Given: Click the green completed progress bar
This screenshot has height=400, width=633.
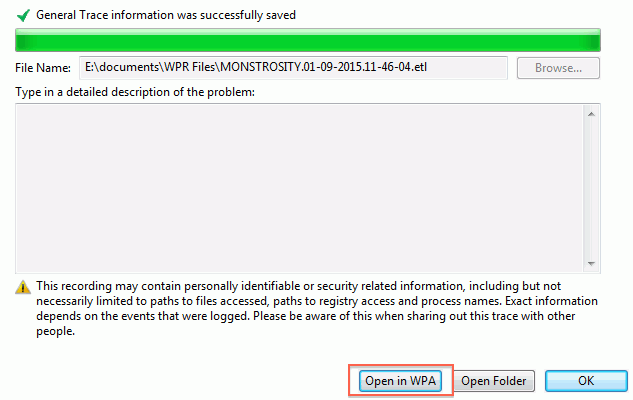Looking at the screenshot, I should pyautogui.click(x=308, y=40).
